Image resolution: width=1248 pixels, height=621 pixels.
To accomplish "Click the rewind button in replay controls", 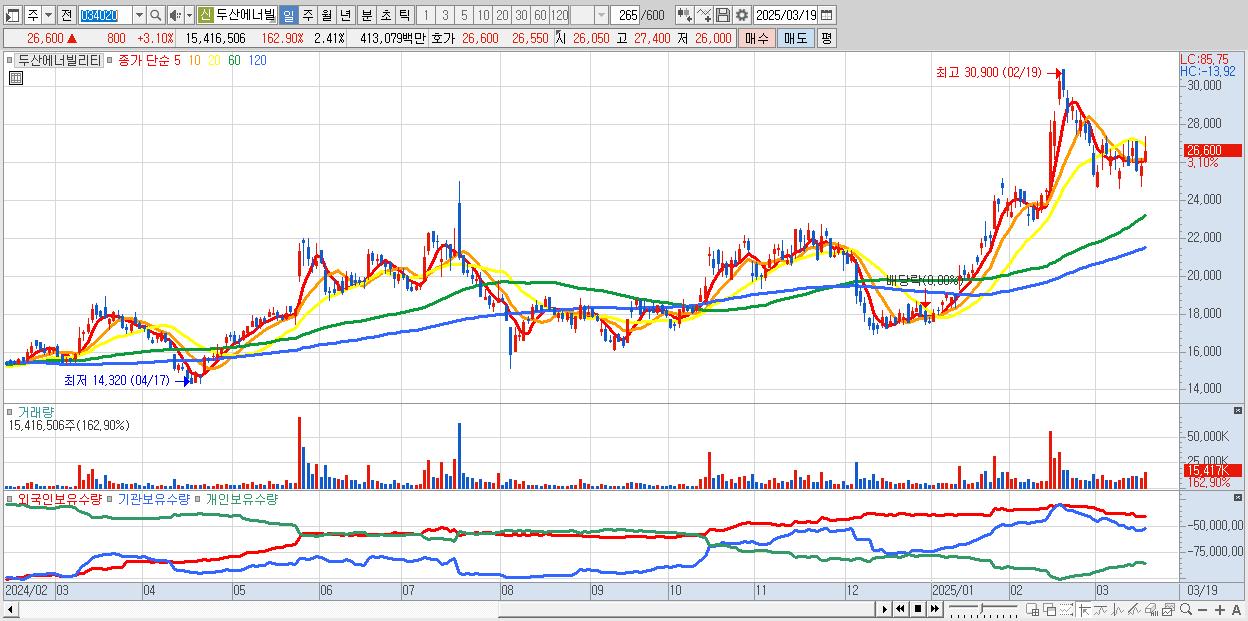I will coord(900,609).
